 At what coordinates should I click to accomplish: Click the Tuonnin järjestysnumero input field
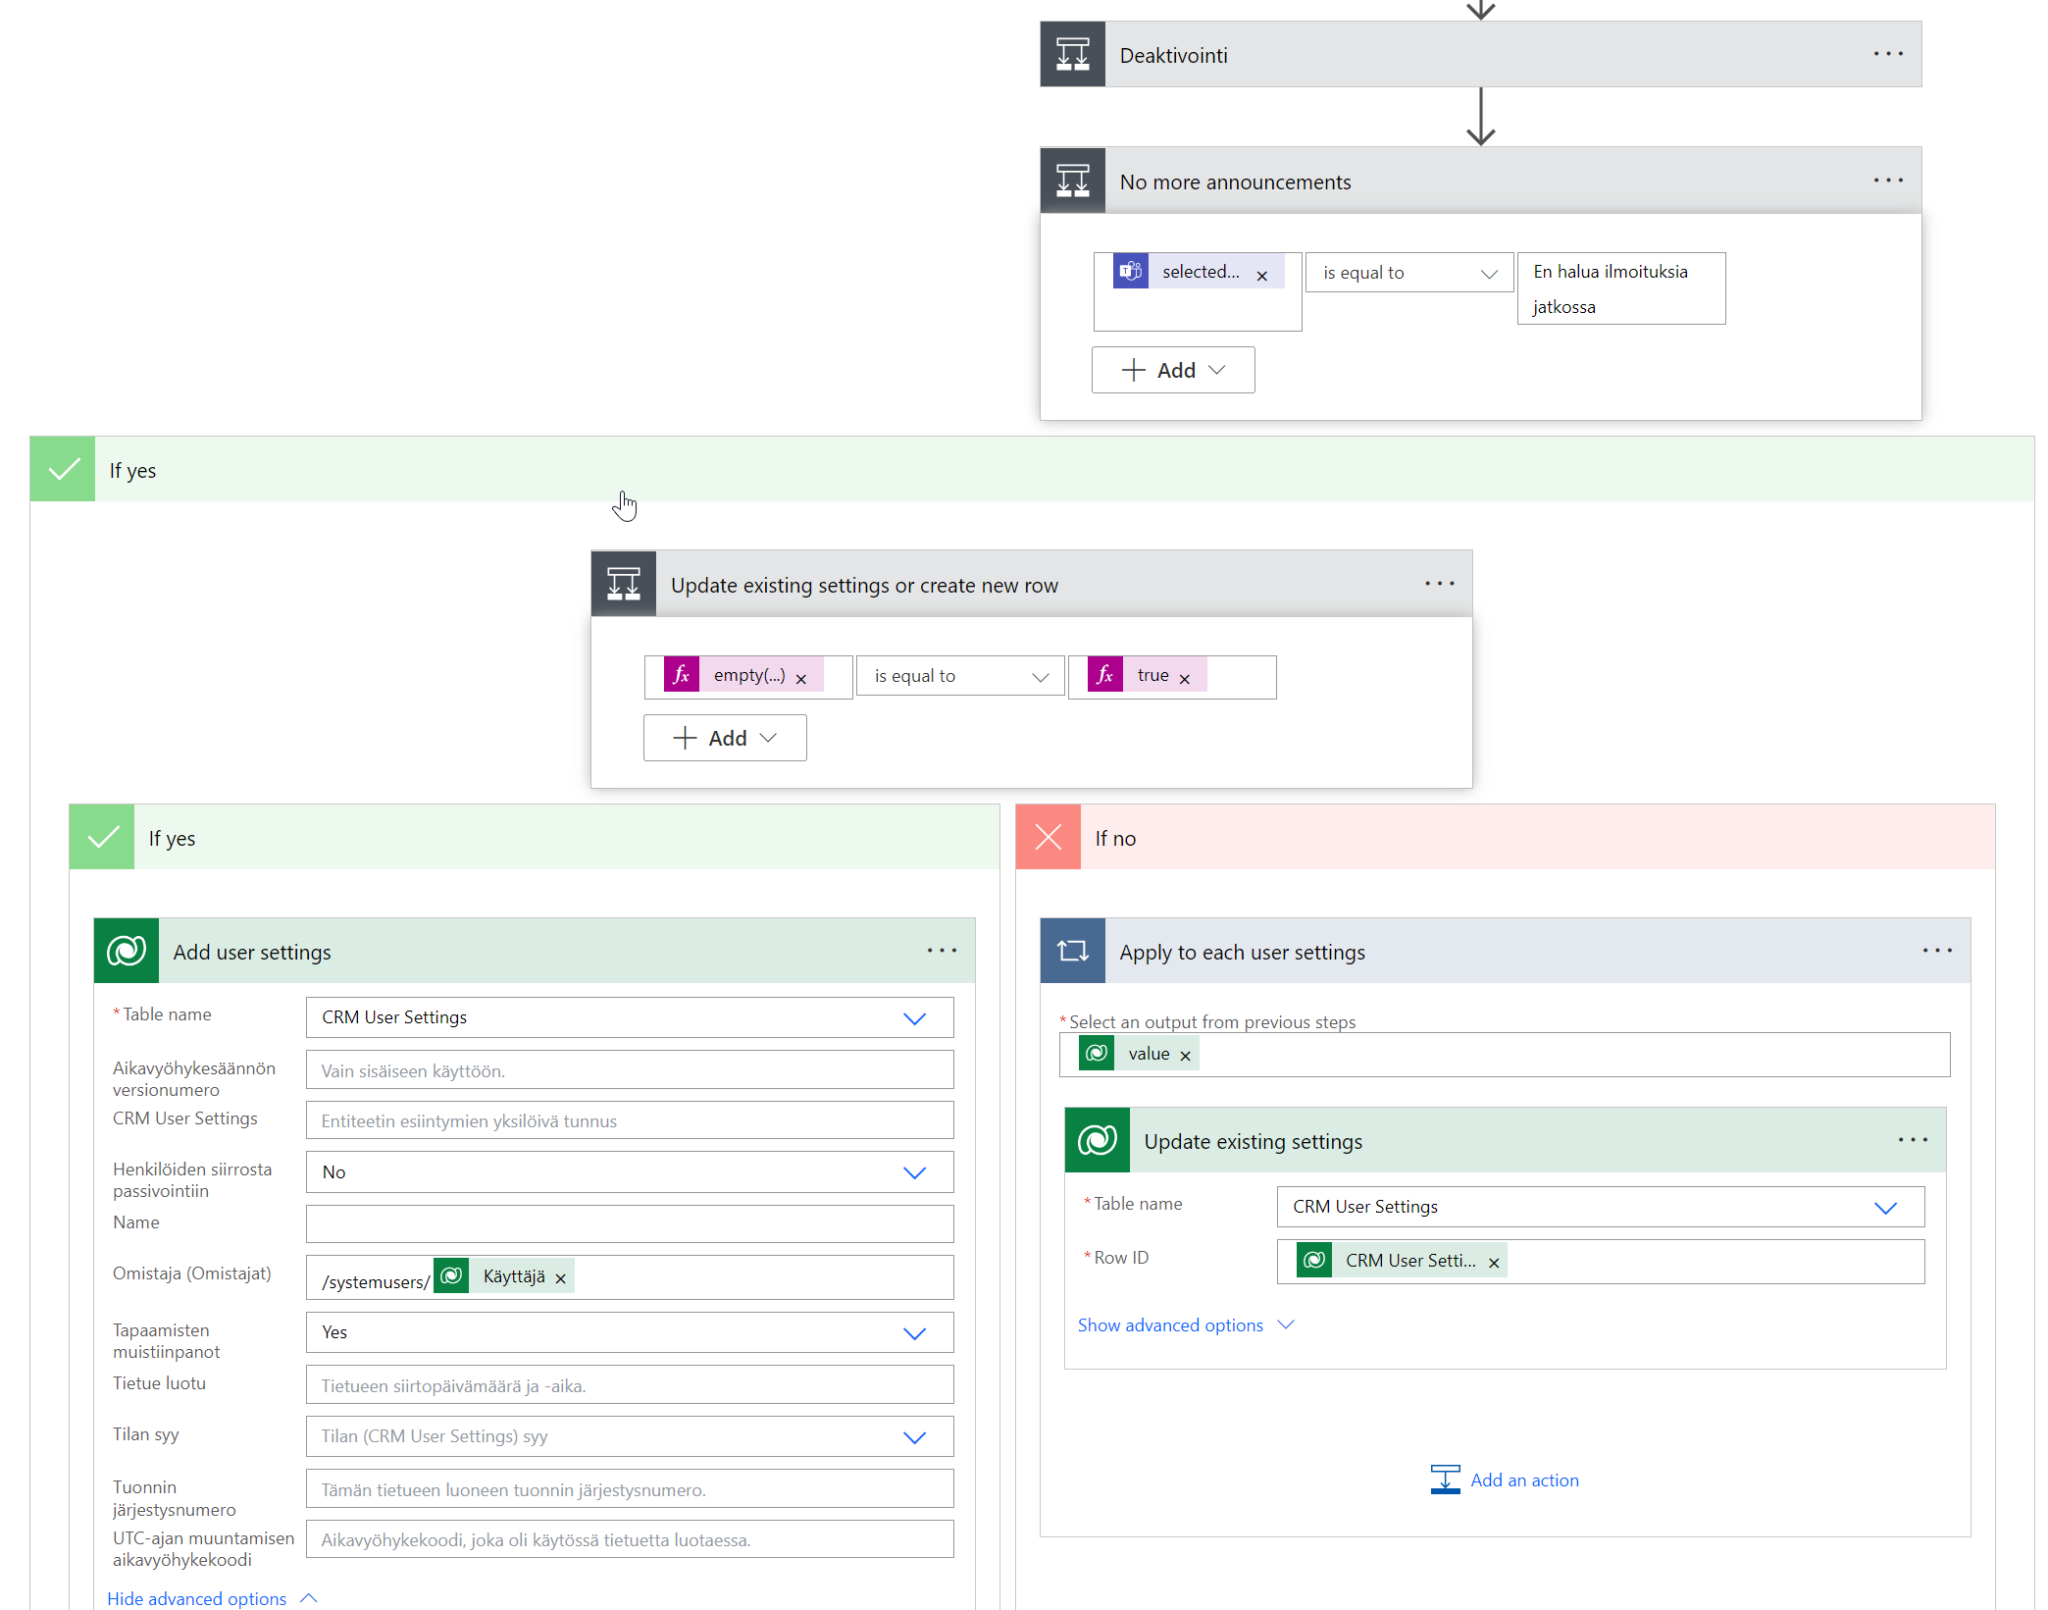(629, 1489)
